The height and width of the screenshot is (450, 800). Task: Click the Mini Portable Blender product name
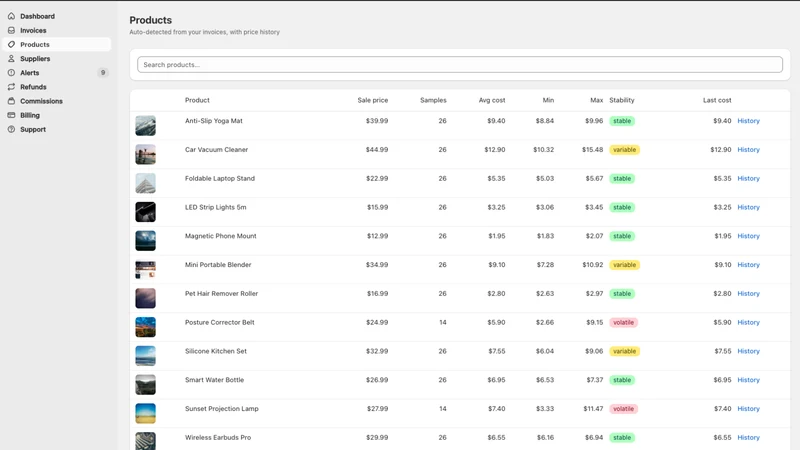[x=218, y=265]
